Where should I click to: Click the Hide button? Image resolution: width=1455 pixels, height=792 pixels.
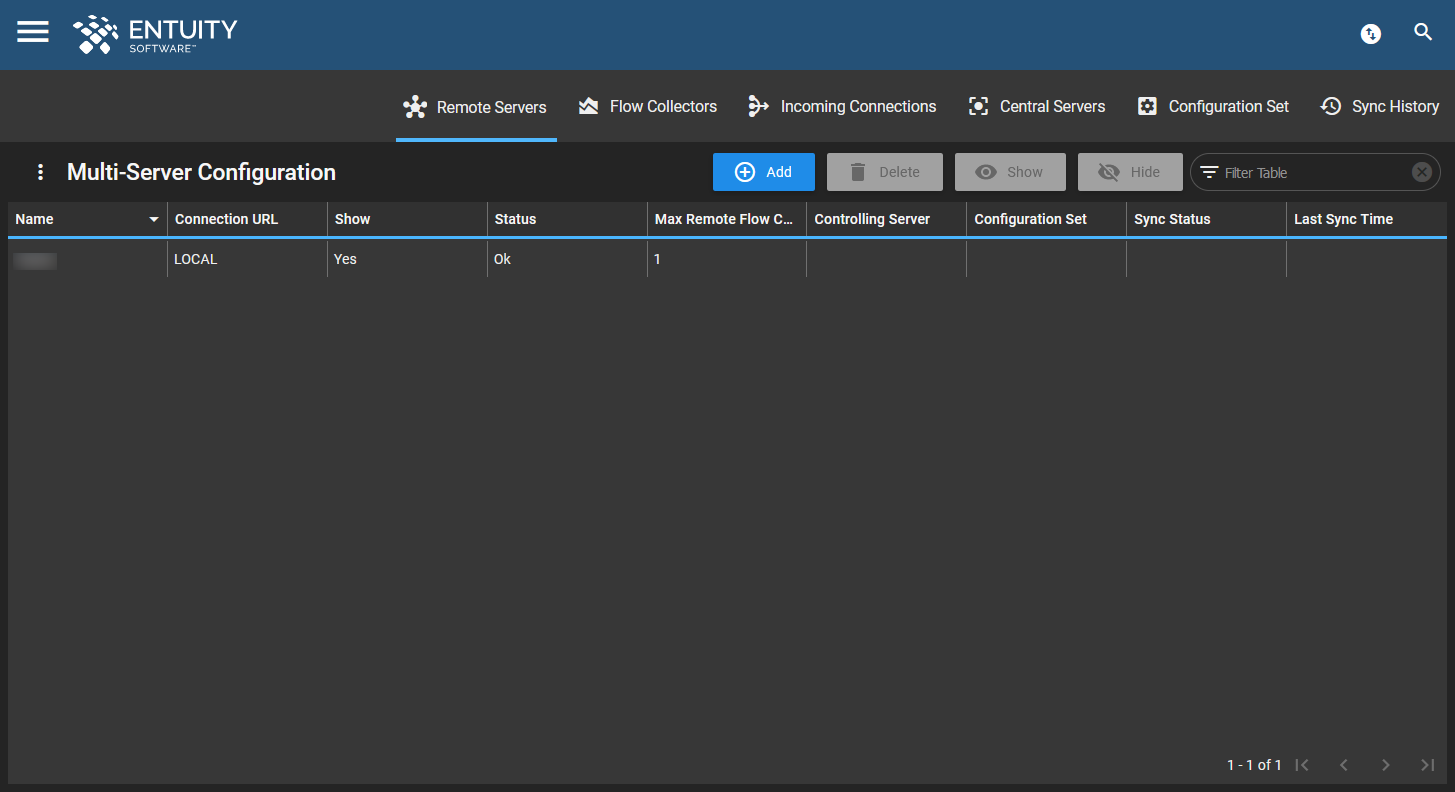click(1130, 172)
